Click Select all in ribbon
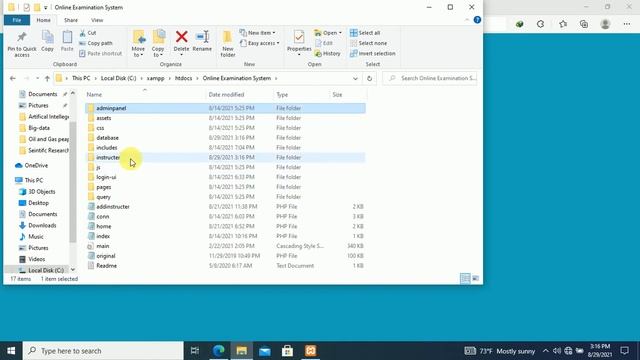The height and width of the screenshot is (360, 640). [x=365, y=33]
